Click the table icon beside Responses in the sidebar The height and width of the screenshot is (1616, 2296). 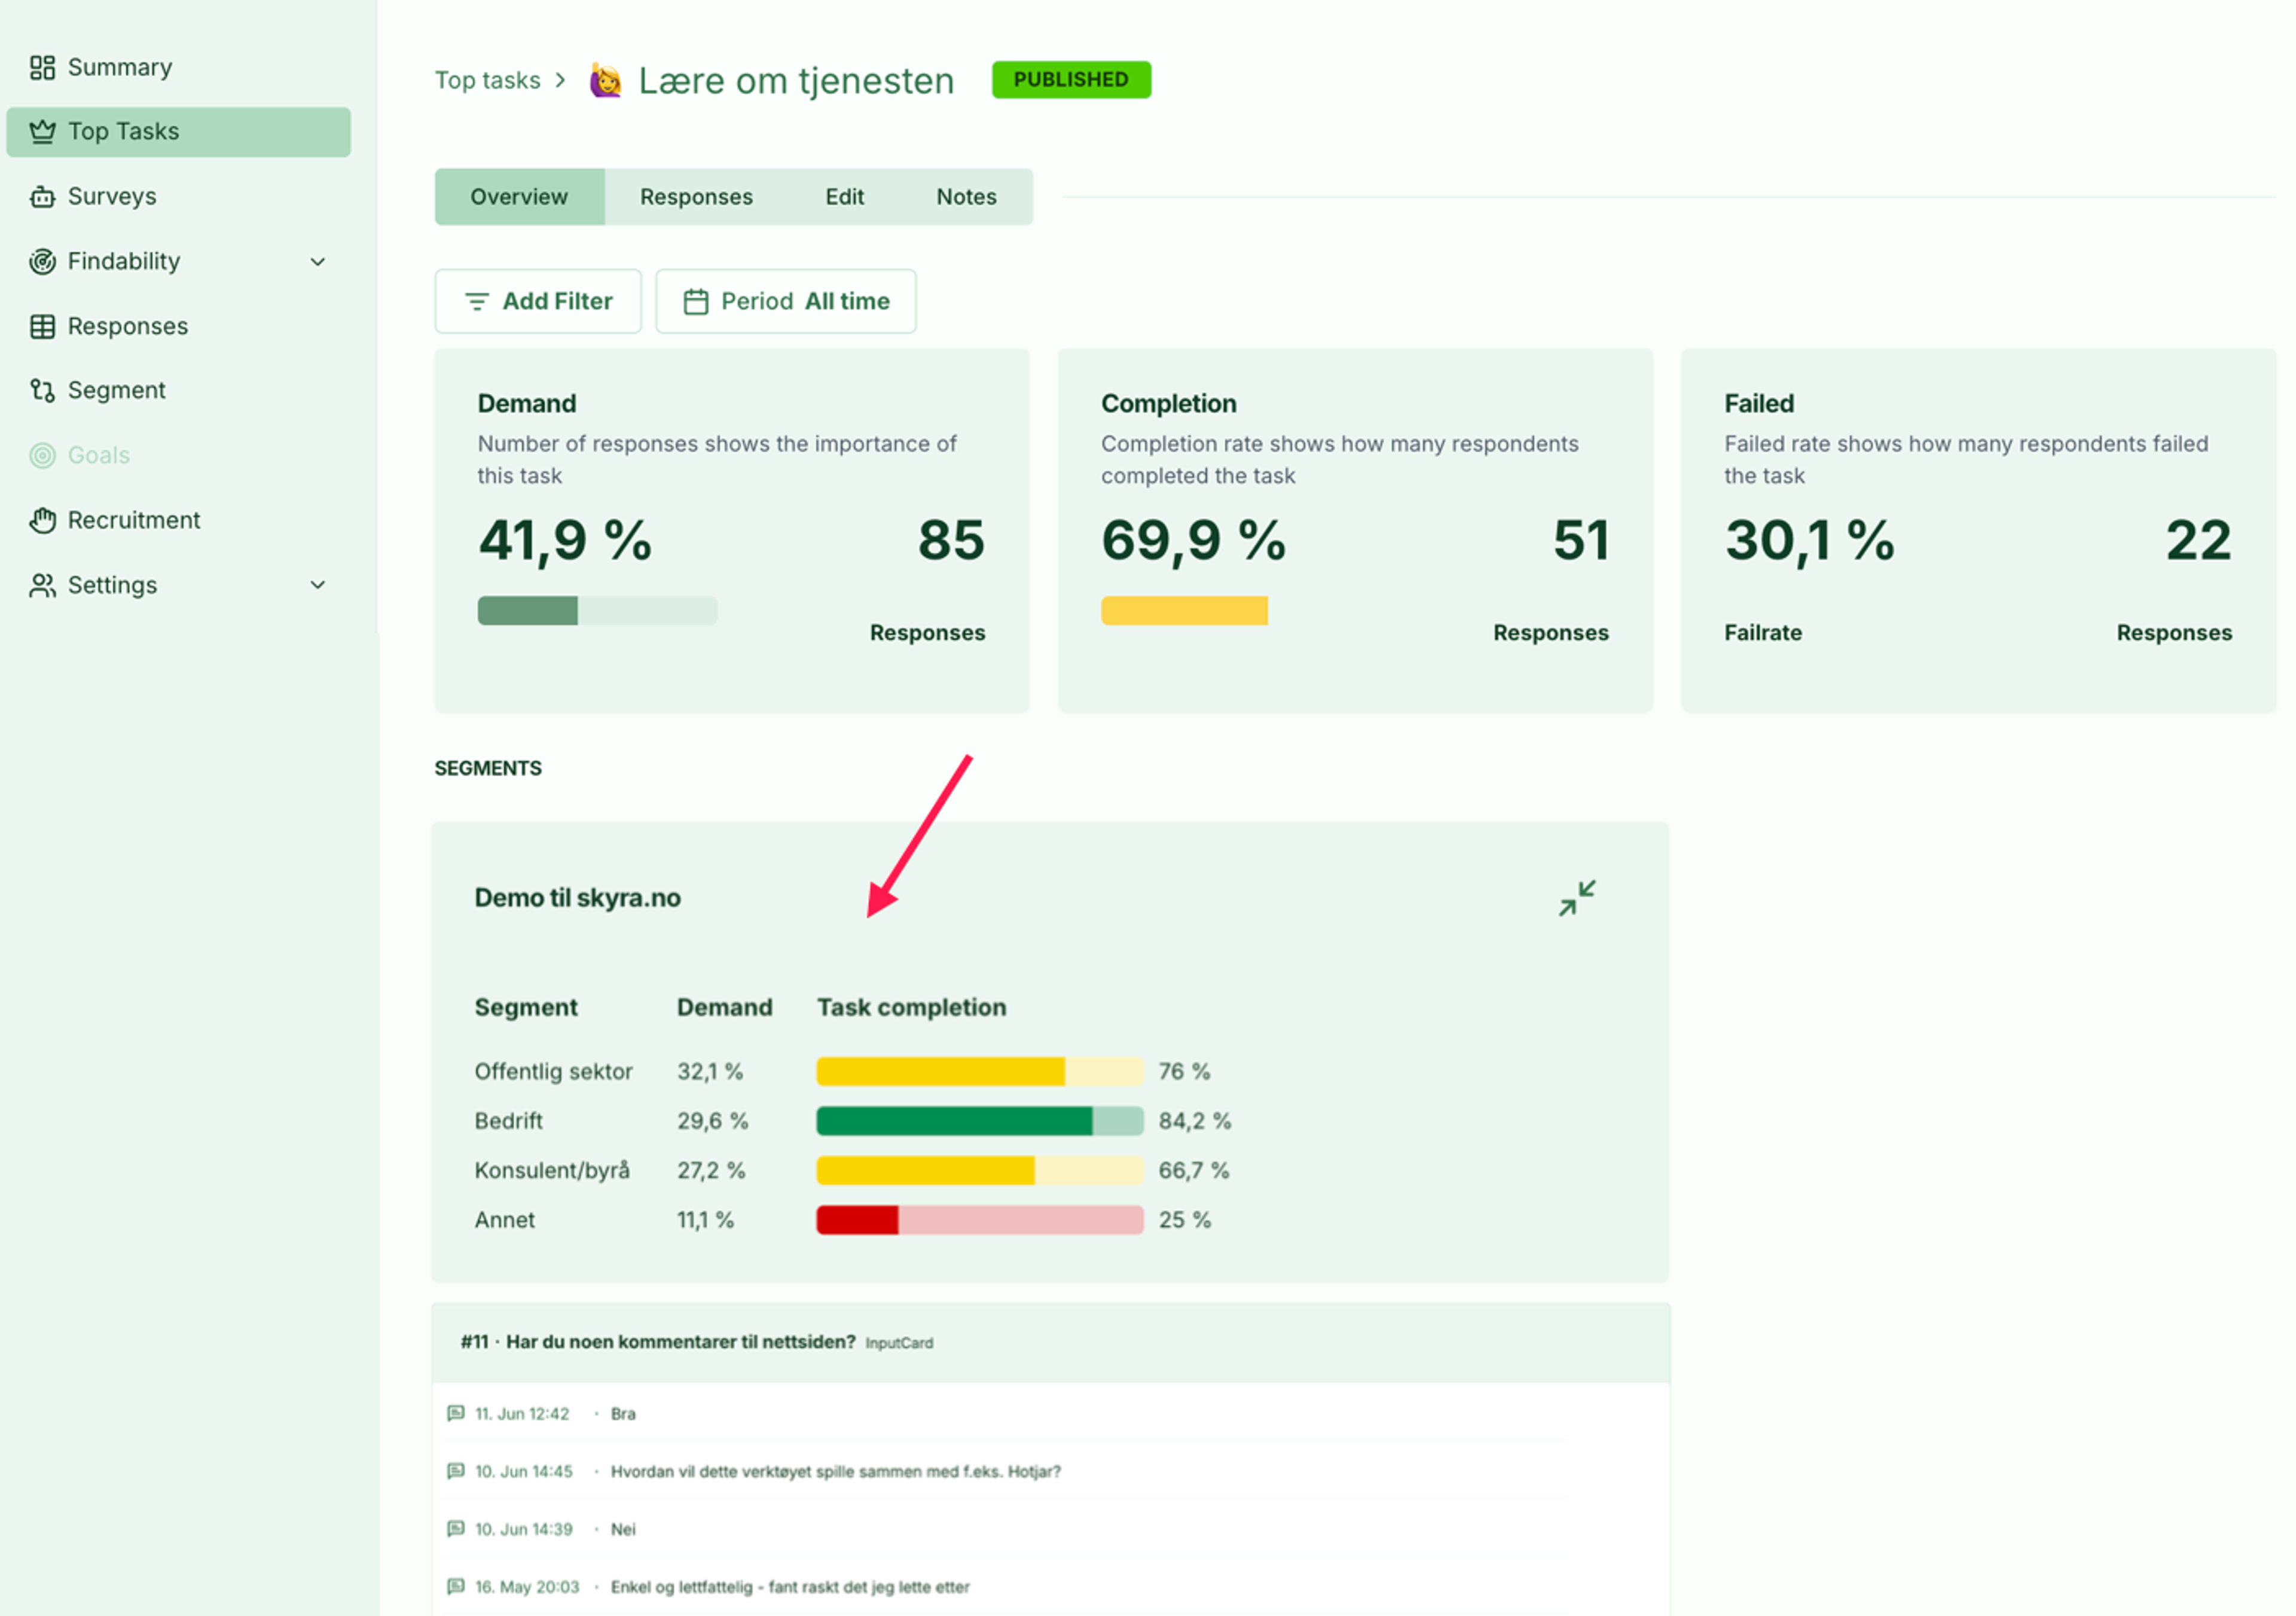42,326
